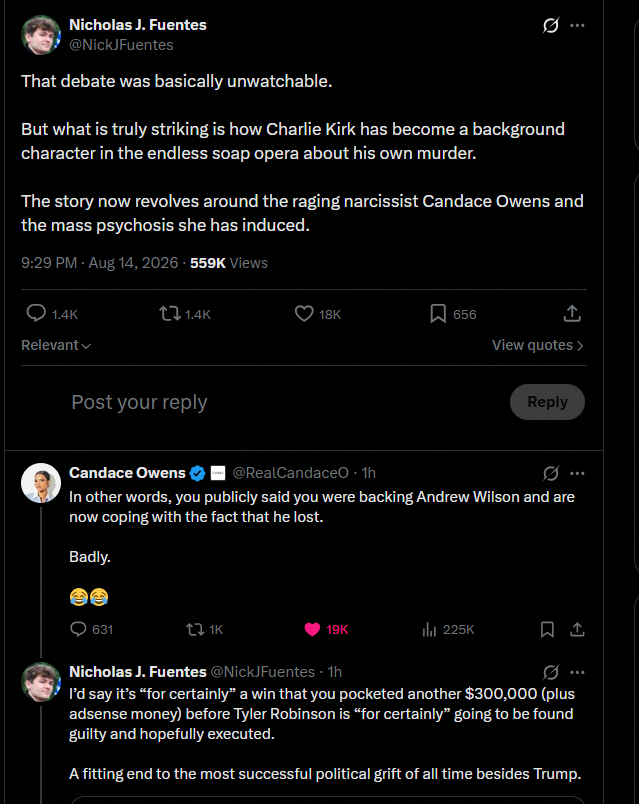Share Candace Owens reply

[x=577, y=629]
